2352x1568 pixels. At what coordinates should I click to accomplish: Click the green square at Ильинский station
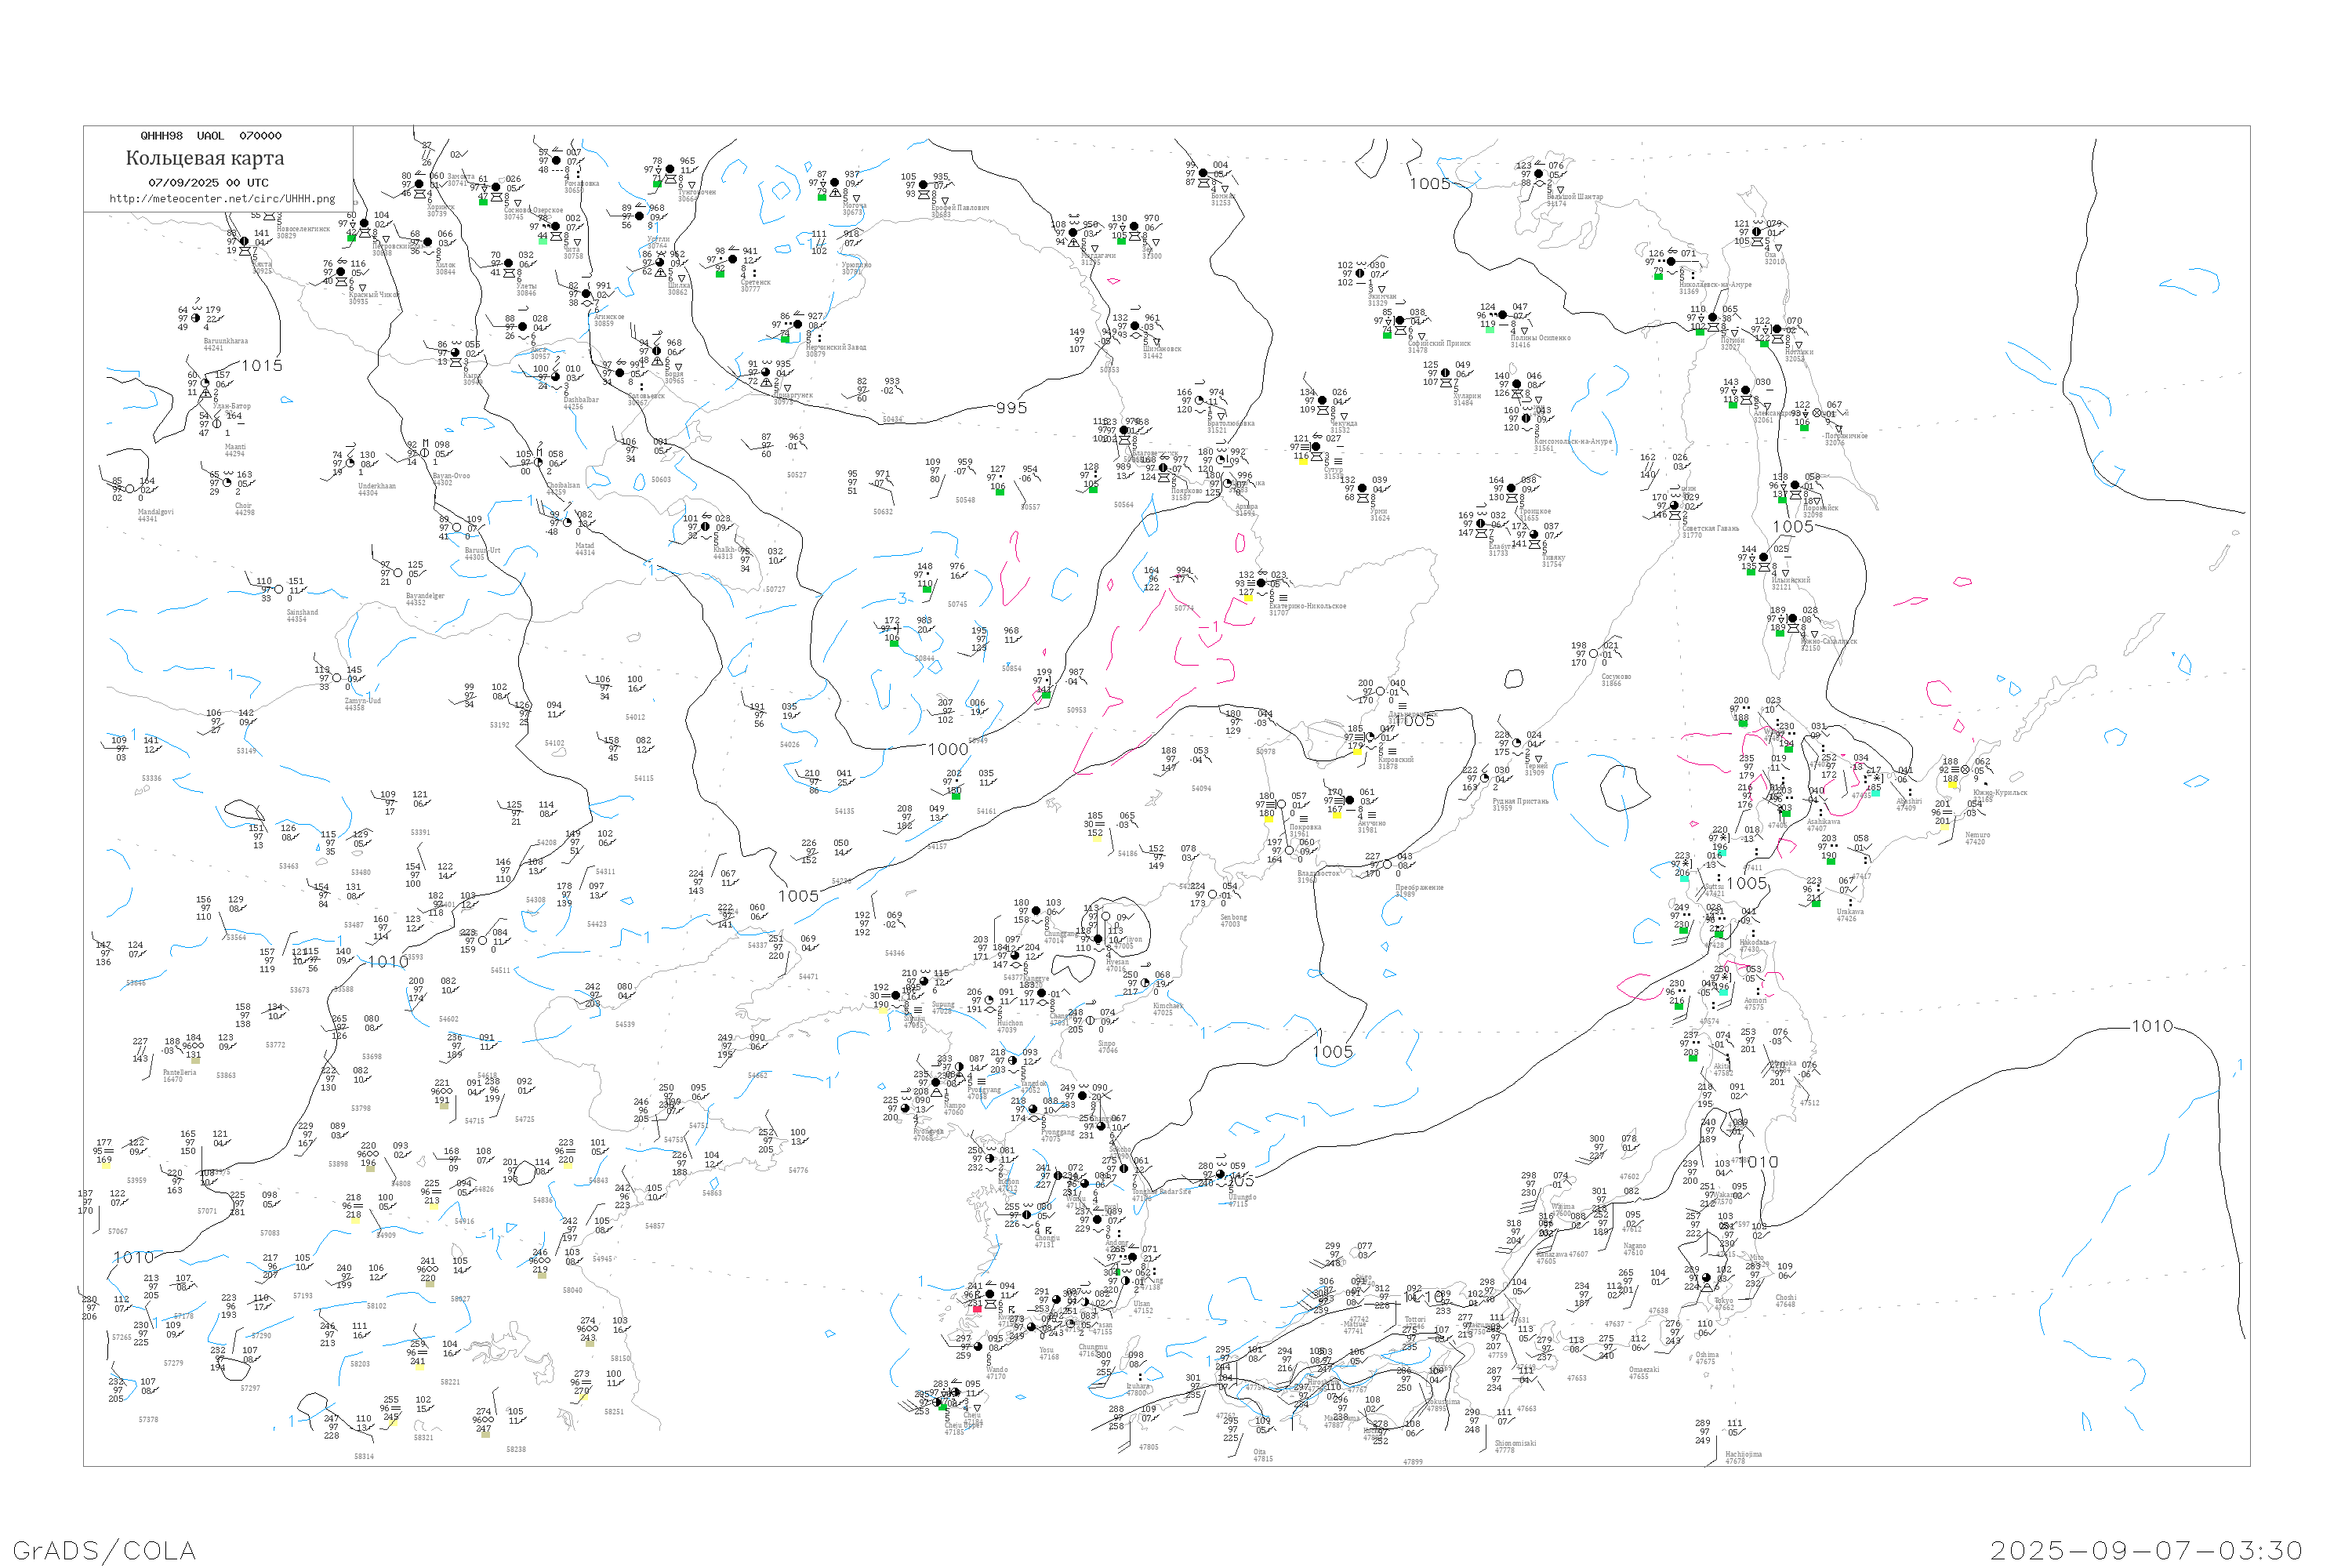1751,571
